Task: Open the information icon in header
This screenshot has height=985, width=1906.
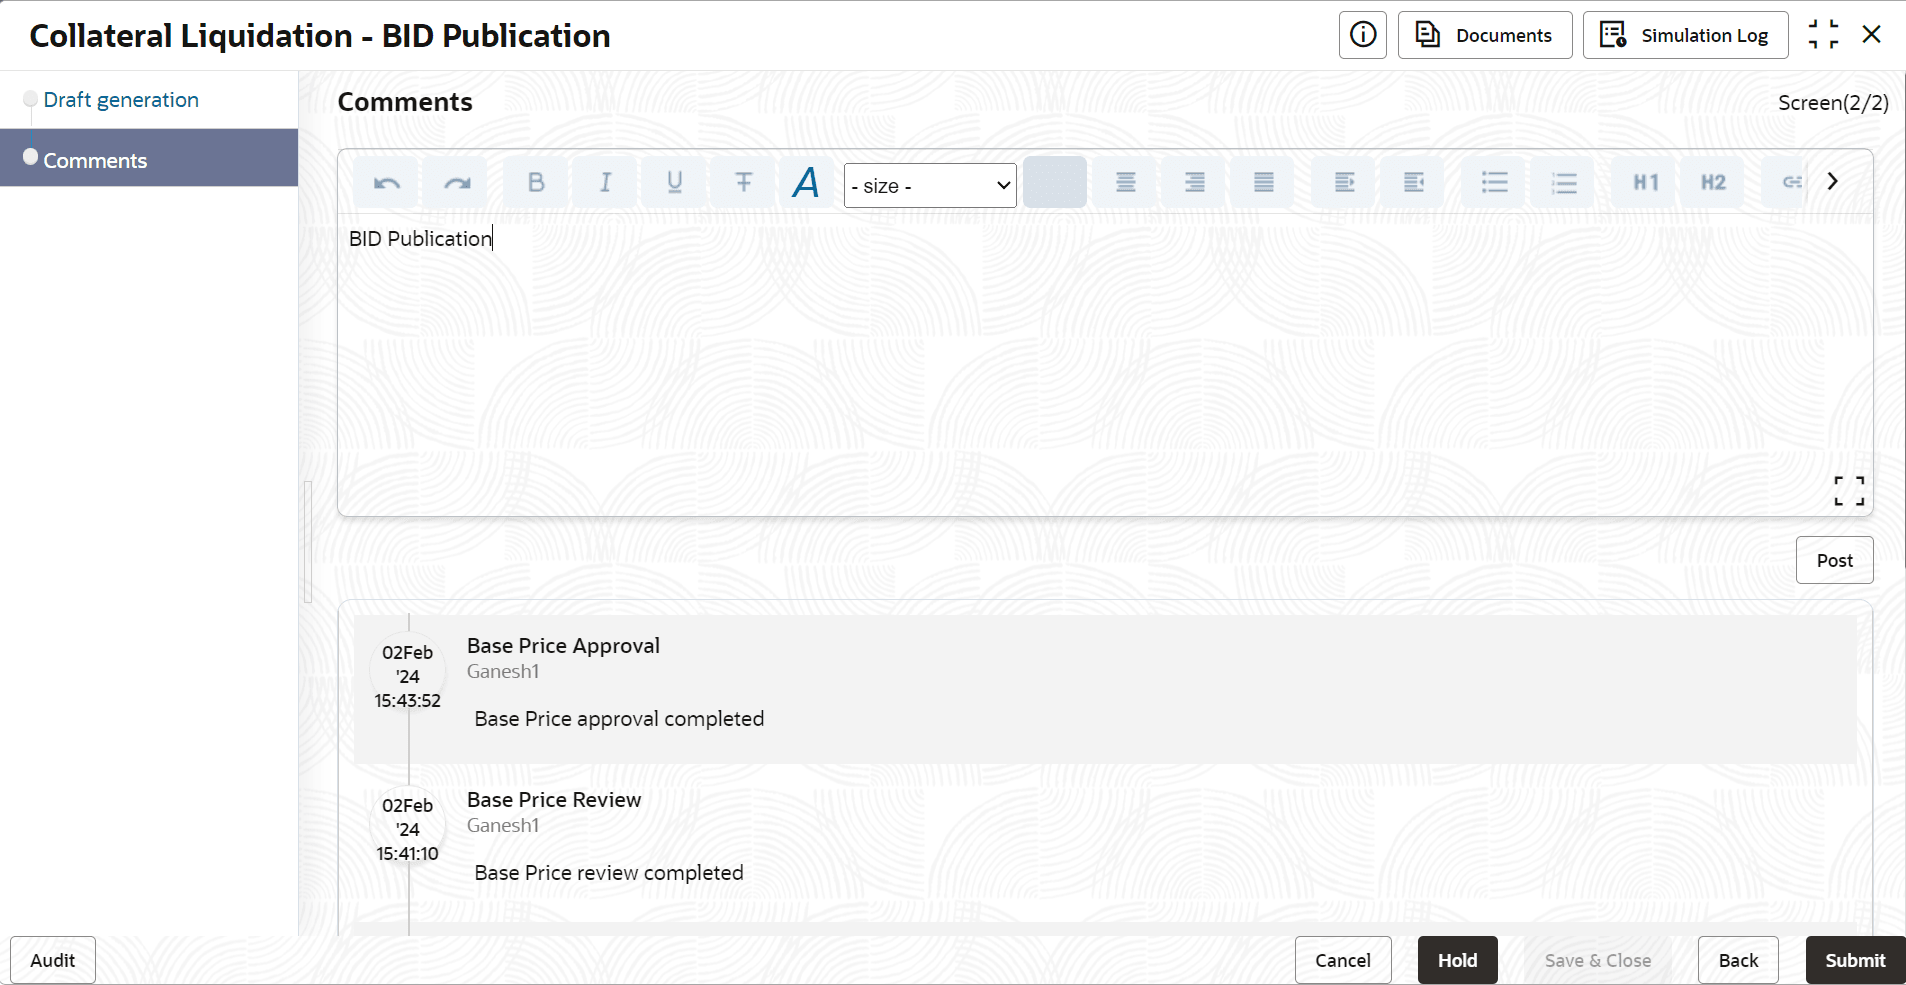Action: 1363,35
